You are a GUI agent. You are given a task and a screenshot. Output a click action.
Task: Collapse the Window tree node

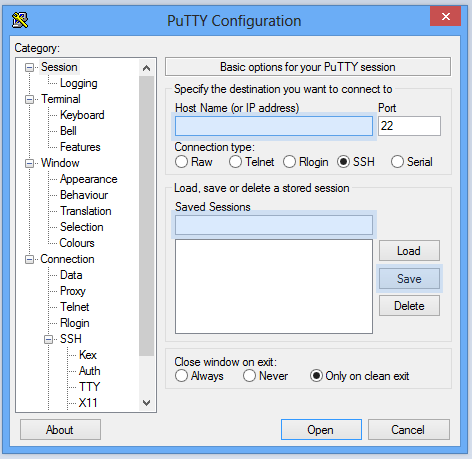[x=30, y=164]
